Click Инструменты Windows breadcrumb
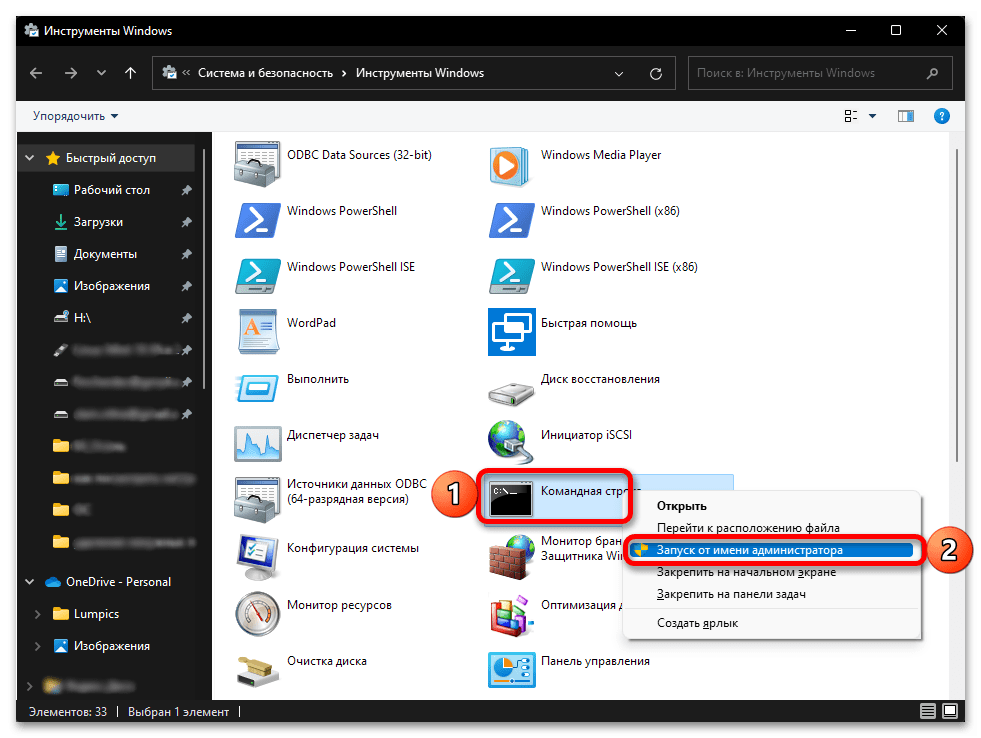Viewport: 981px width, 738px height. pos(420,73)
